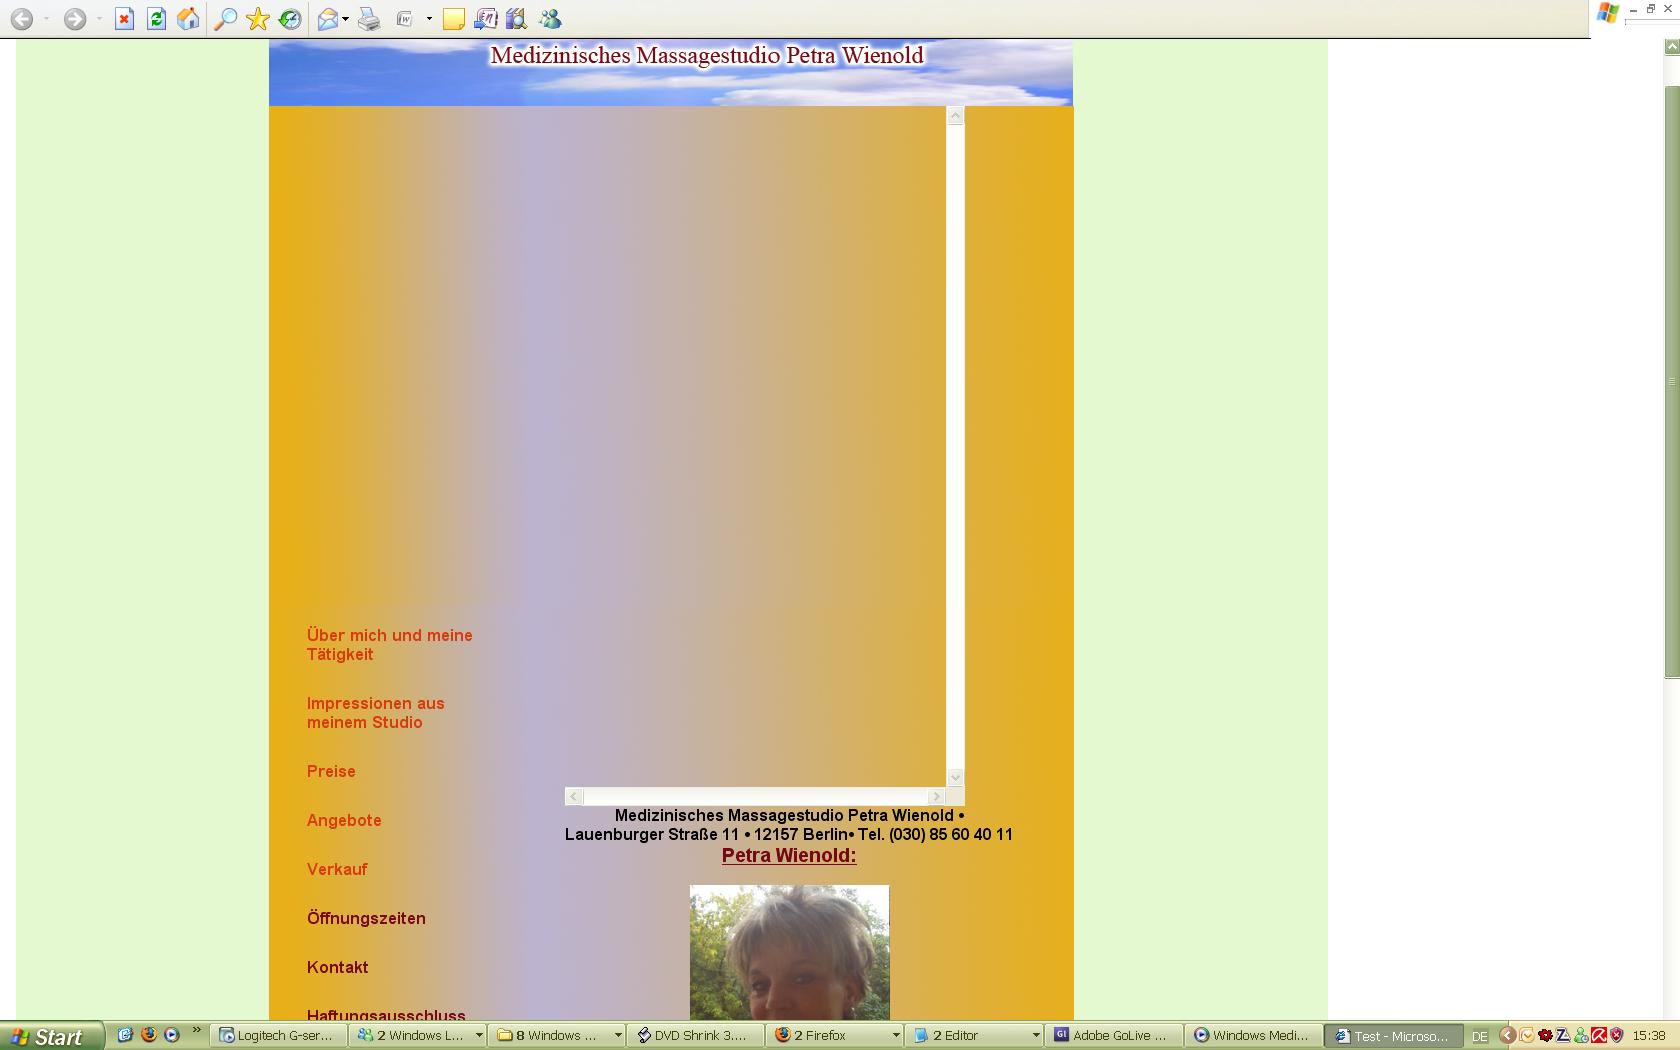This screenshot has width=1680, height=1050.
Task: Open the Preise navigation link
Action: (x=331, y=771)
